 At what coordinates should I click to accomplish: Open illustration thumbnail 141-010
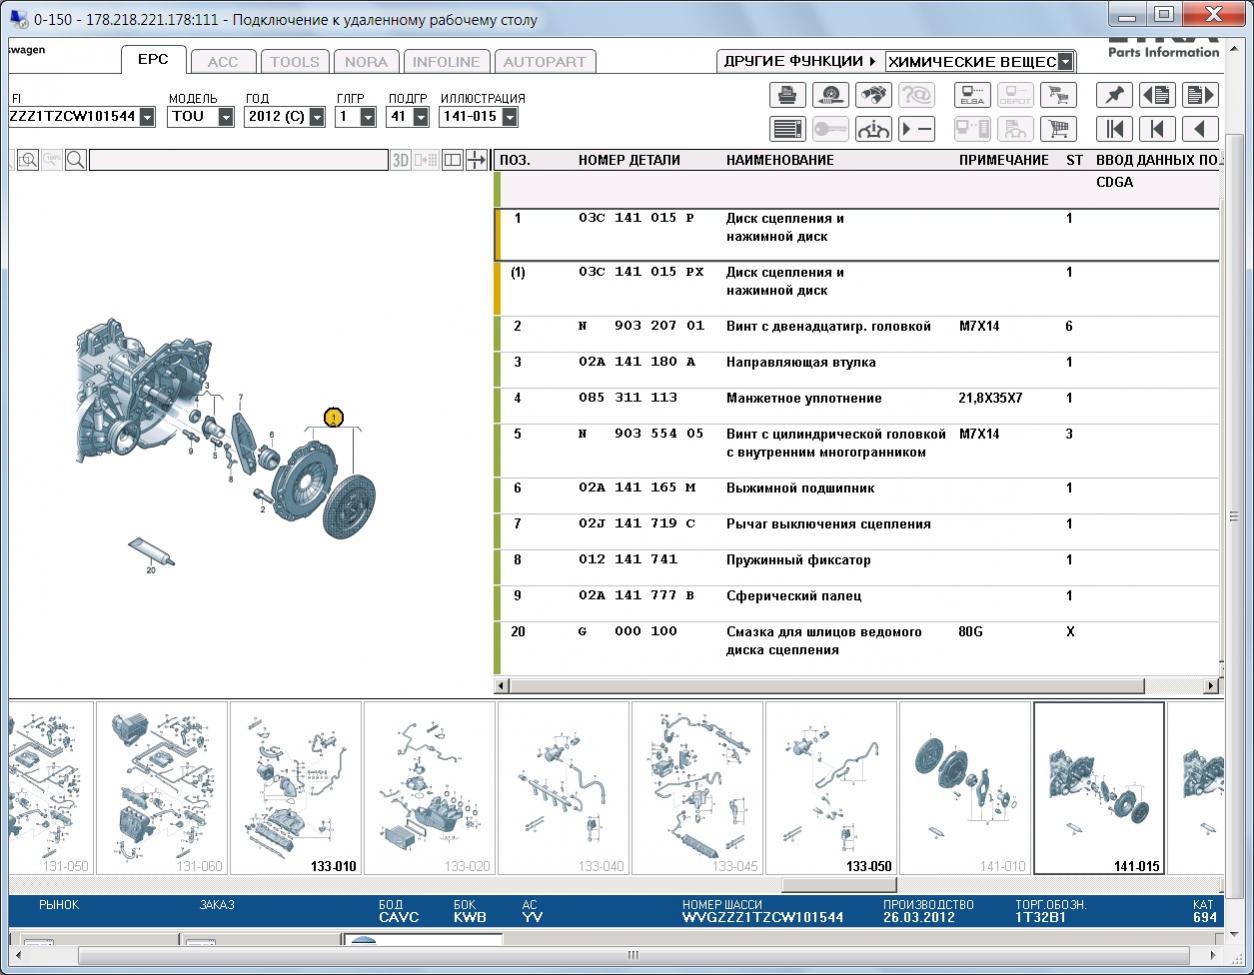[x=965, y=788]
